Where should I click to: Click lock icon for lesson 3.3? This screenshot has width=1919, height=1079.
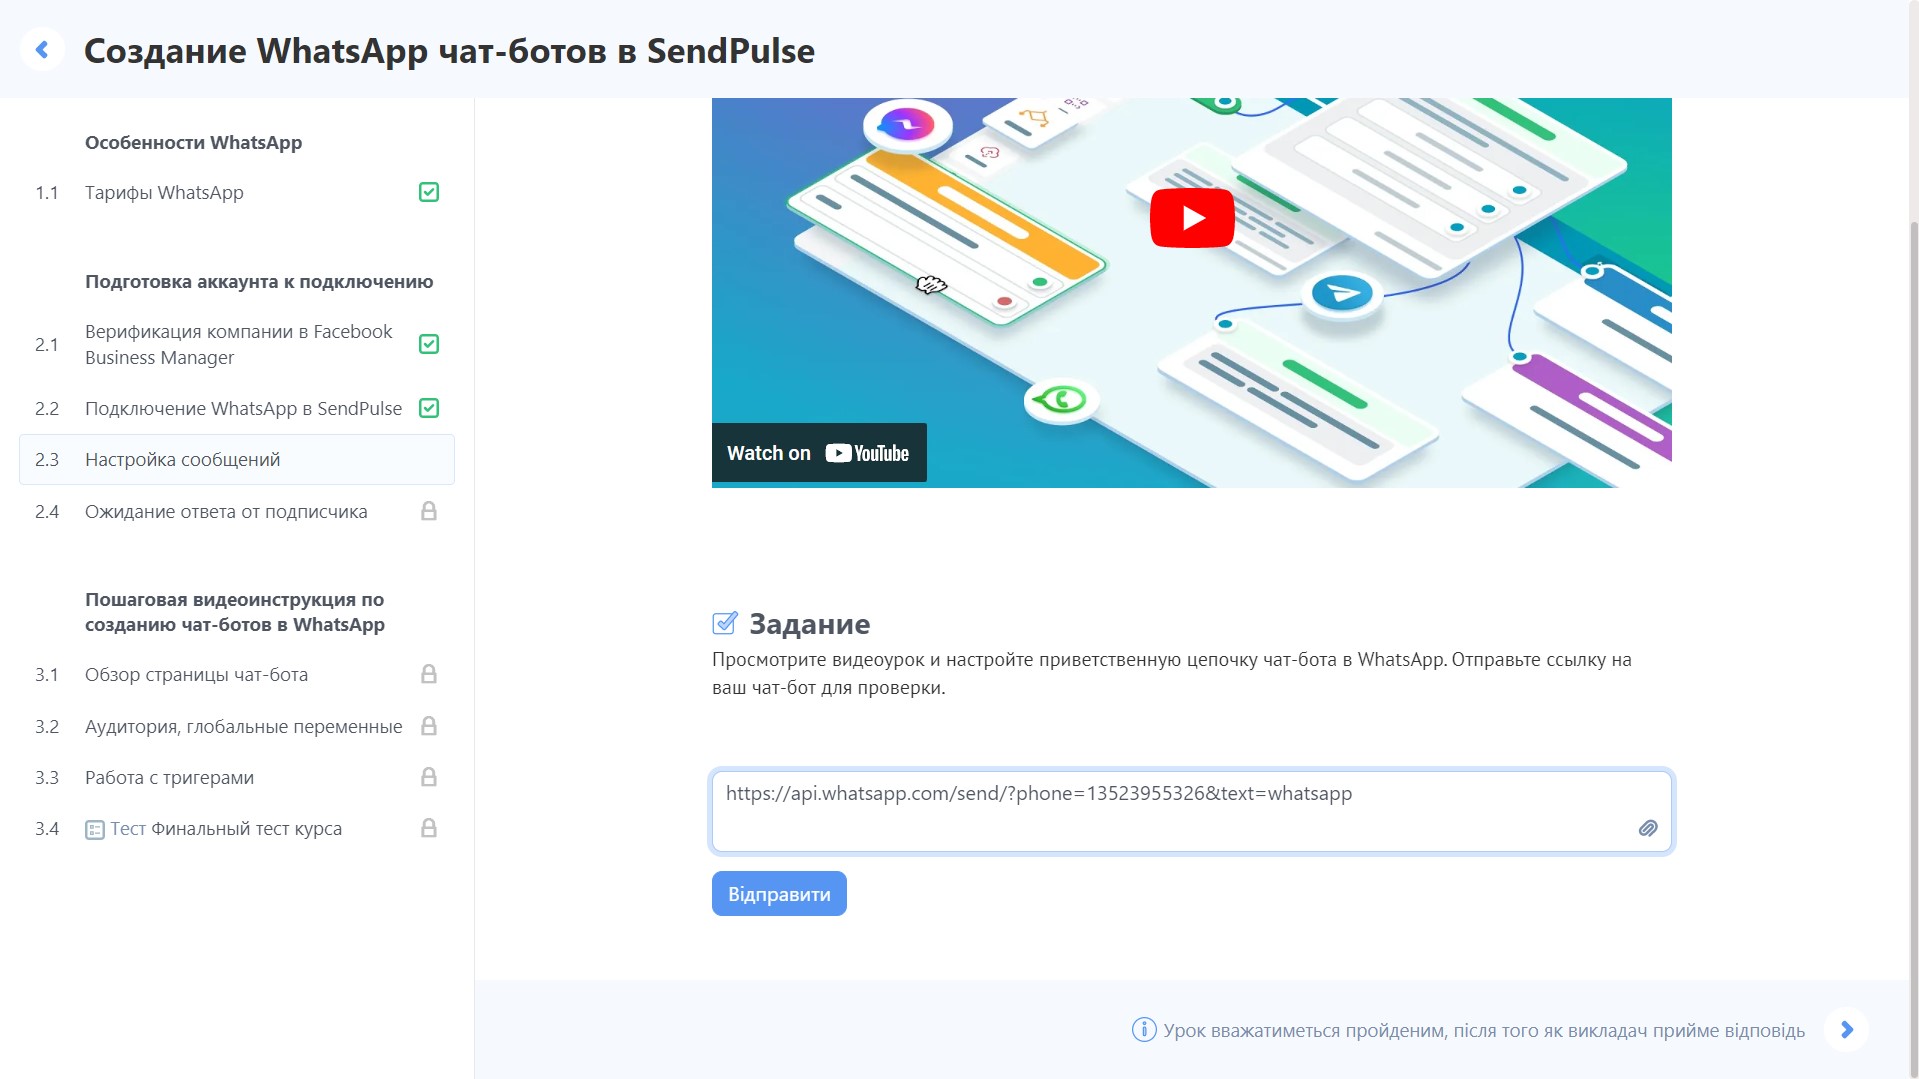click(x=429, y=777)
